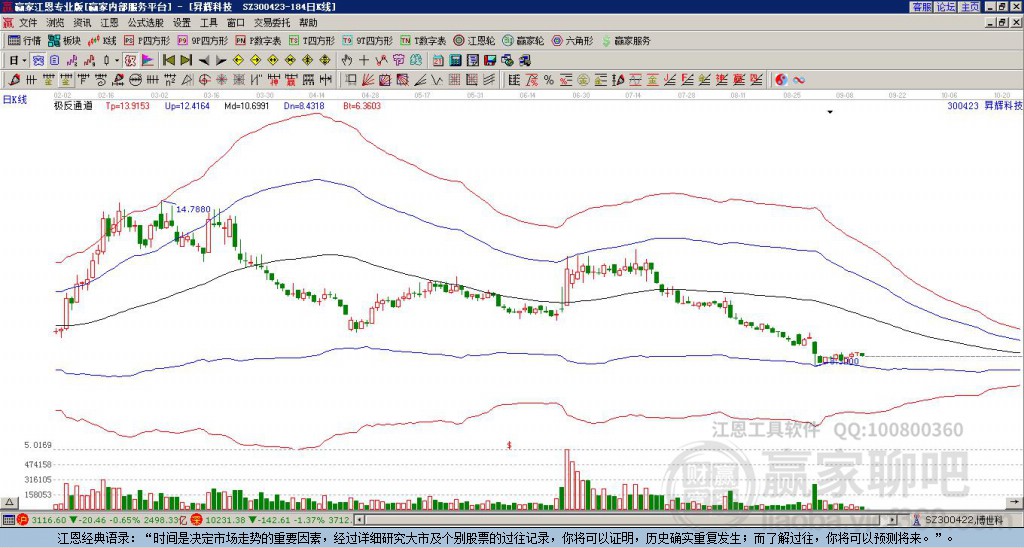The height and width of the screenshot is (548, 1024).
Task: Select the hand pan tool
Action: coord(346,60)
